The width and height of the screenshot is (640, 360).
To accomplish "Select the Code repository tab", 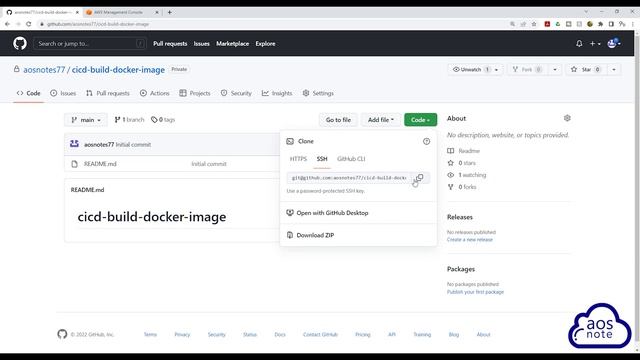I will tap(29, 93).
